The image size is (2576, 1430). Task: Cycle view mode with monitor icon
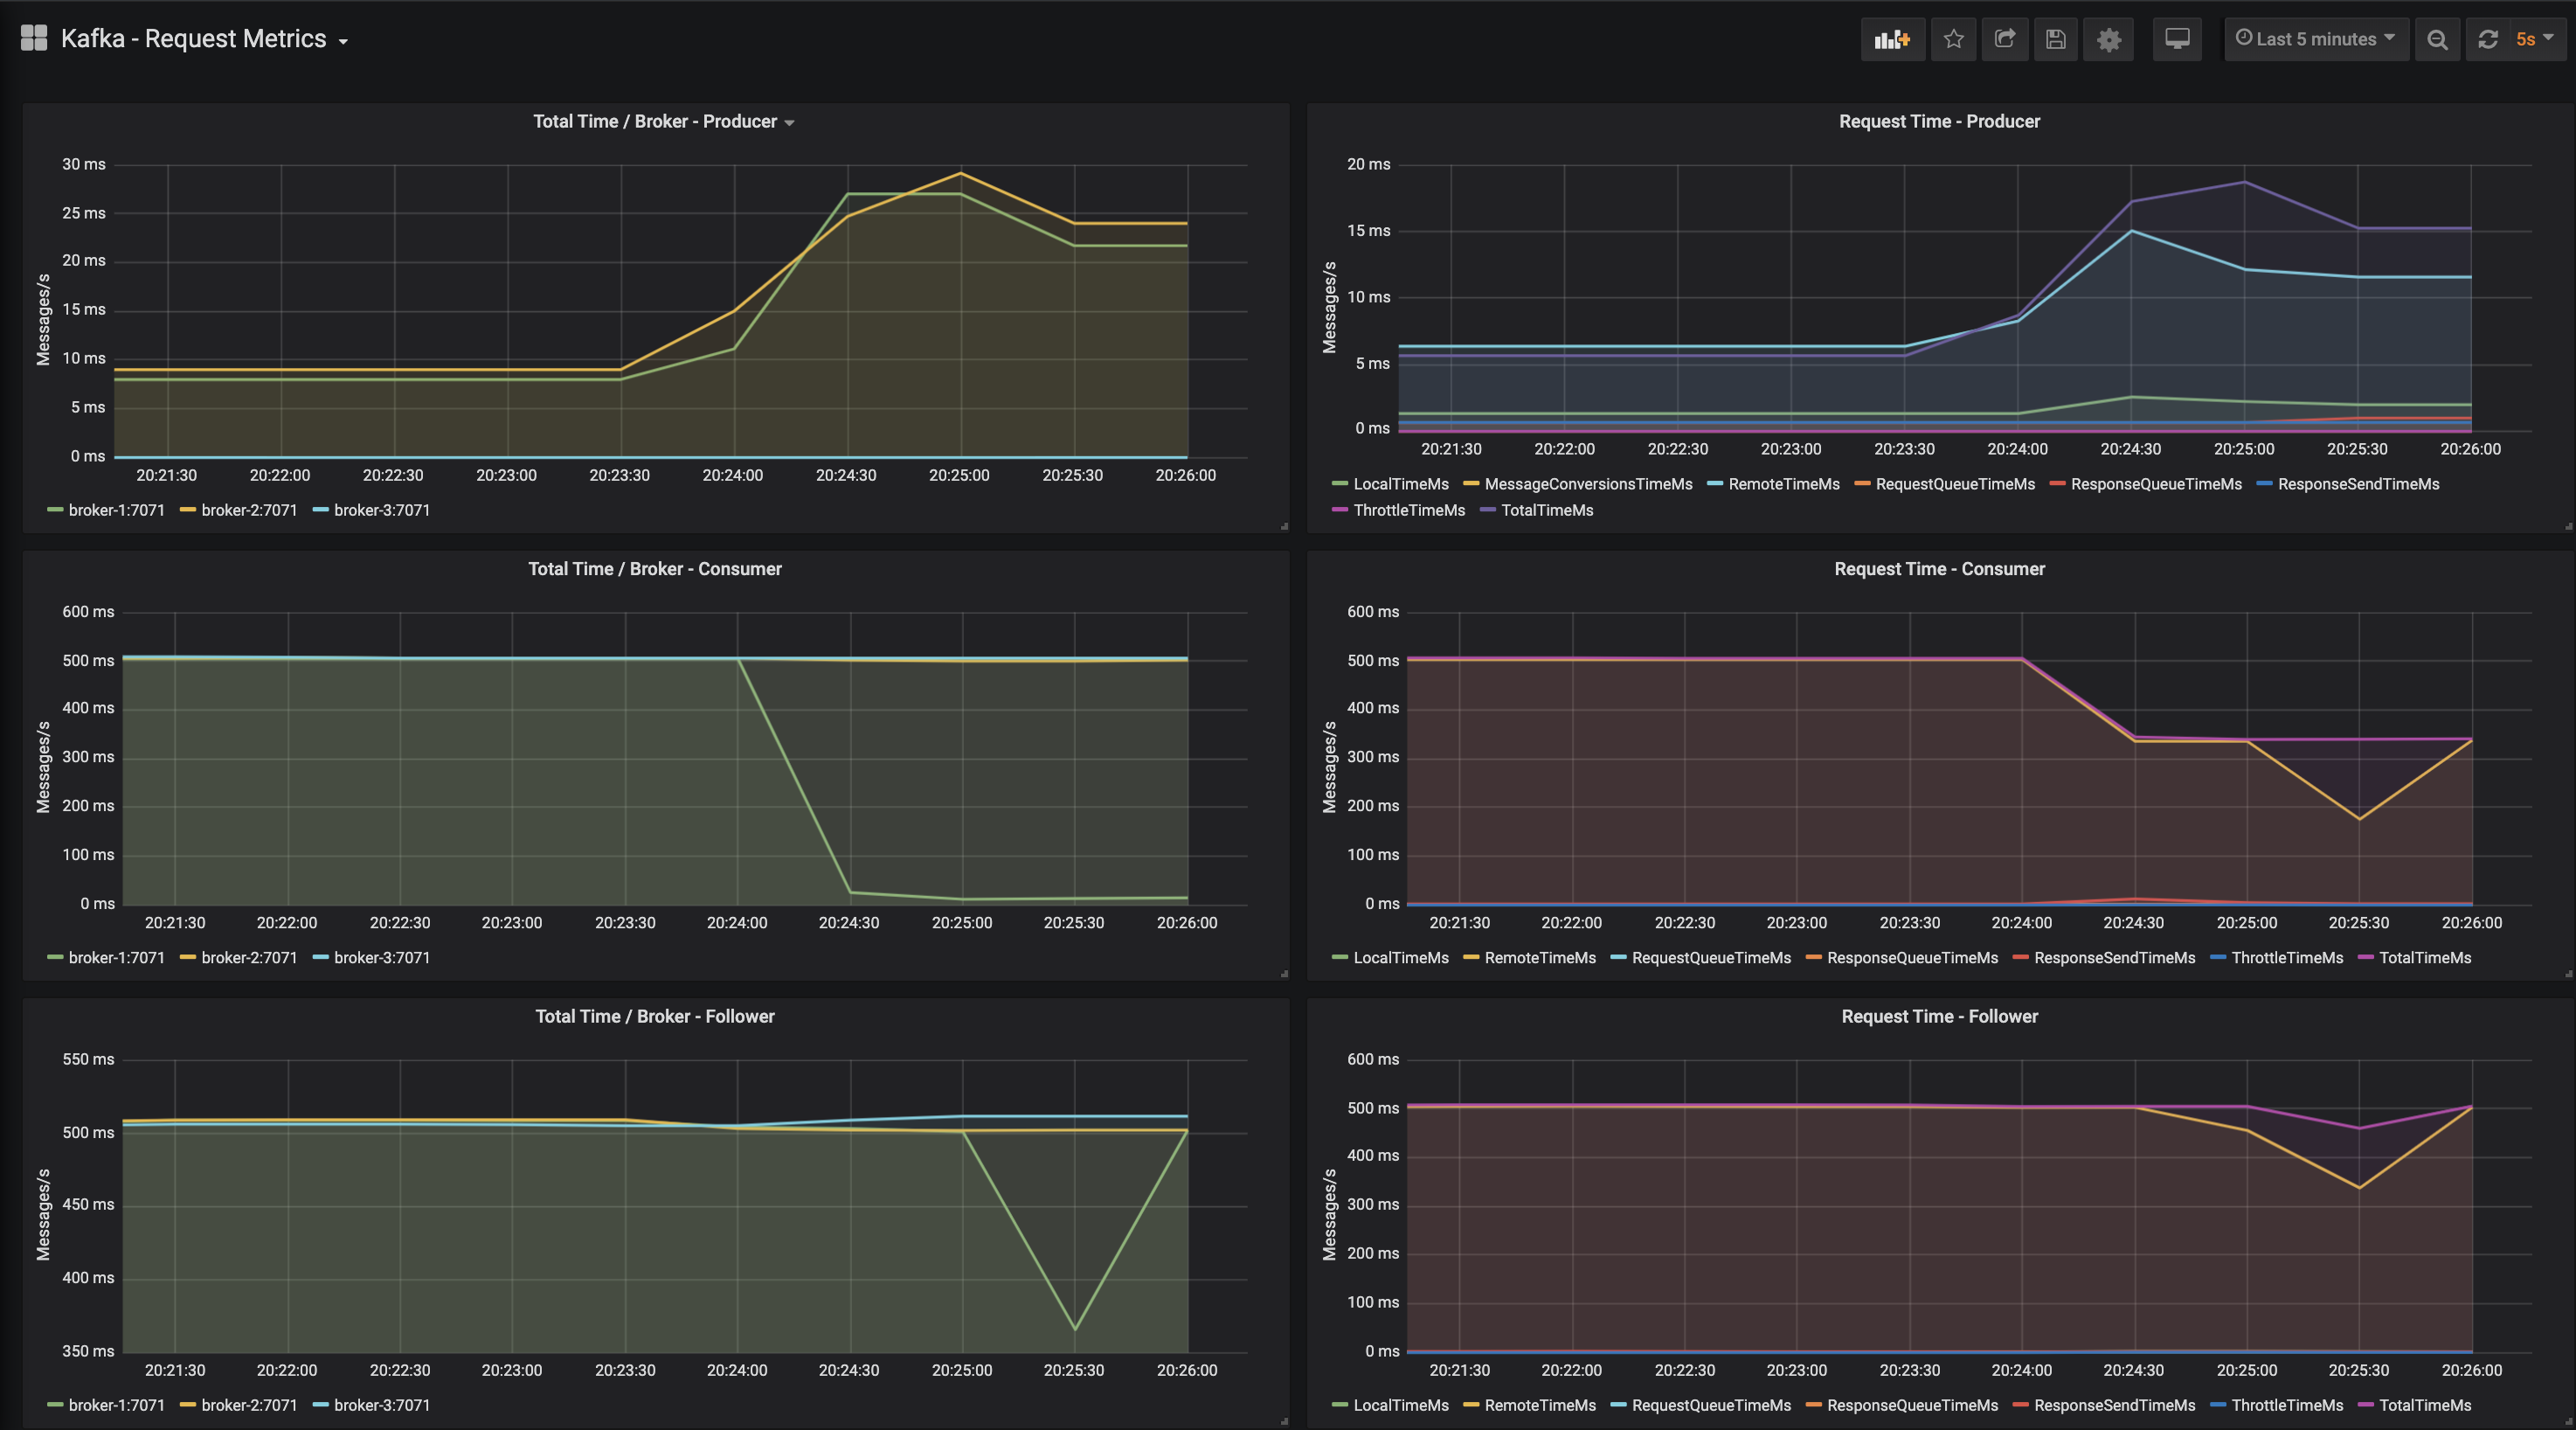(x=2177, y=39)
